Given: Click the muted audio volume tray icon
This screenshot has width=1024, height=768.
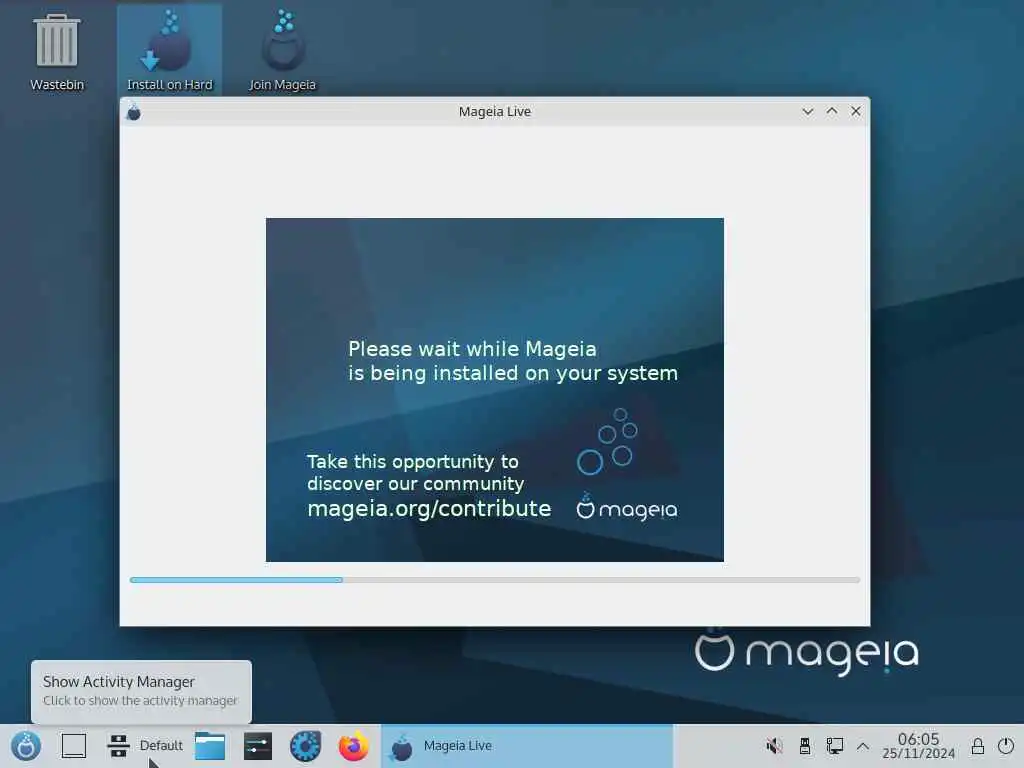Looking at the screenshot, I should tap(774, 746).
